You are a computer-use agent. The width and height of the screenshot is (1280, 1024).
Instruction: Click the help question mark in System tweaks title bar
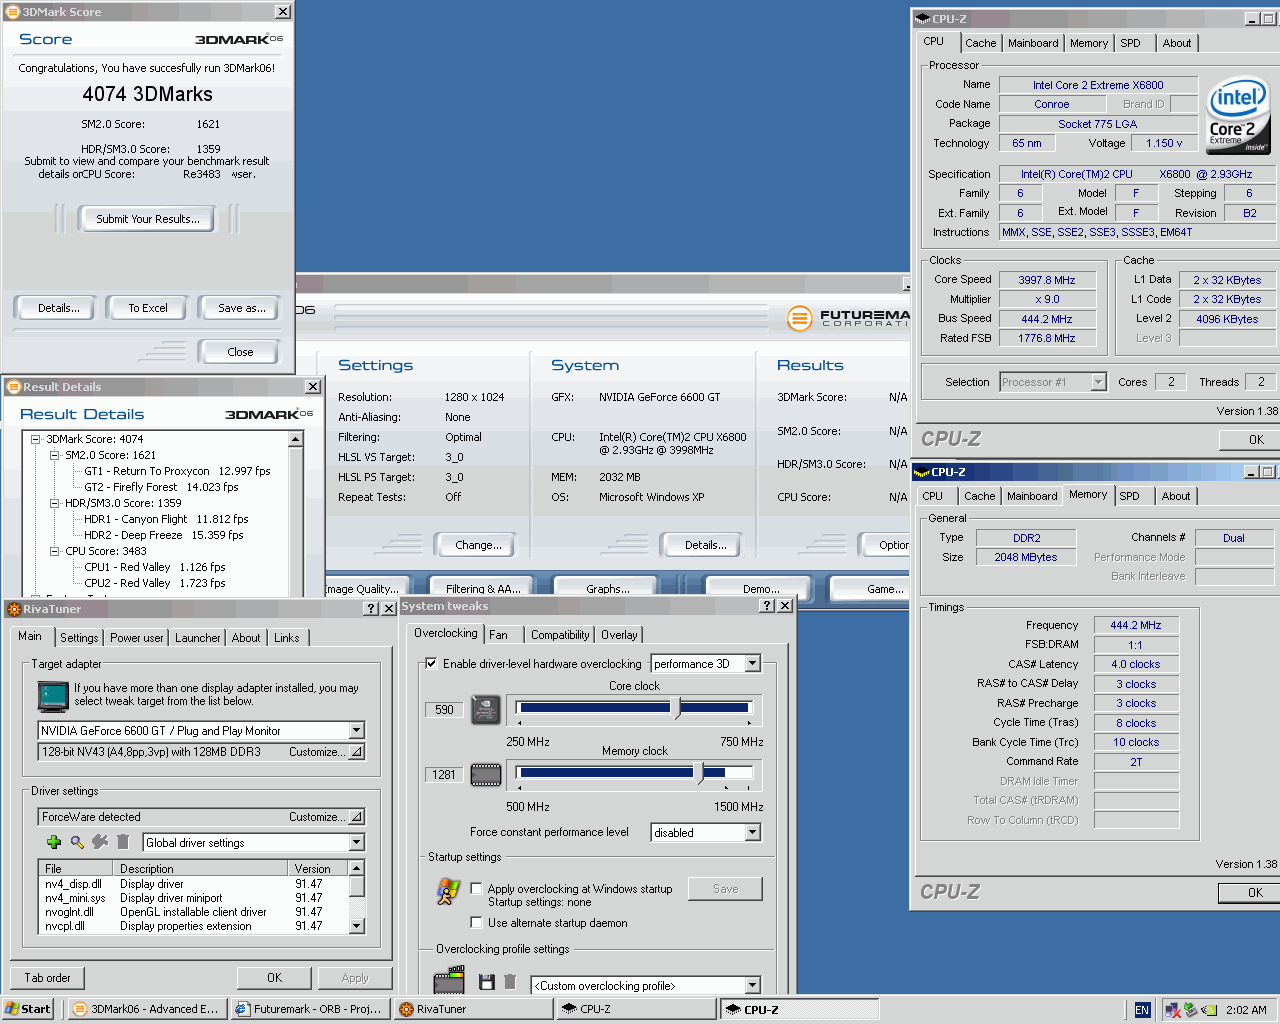tap(767, 606)
